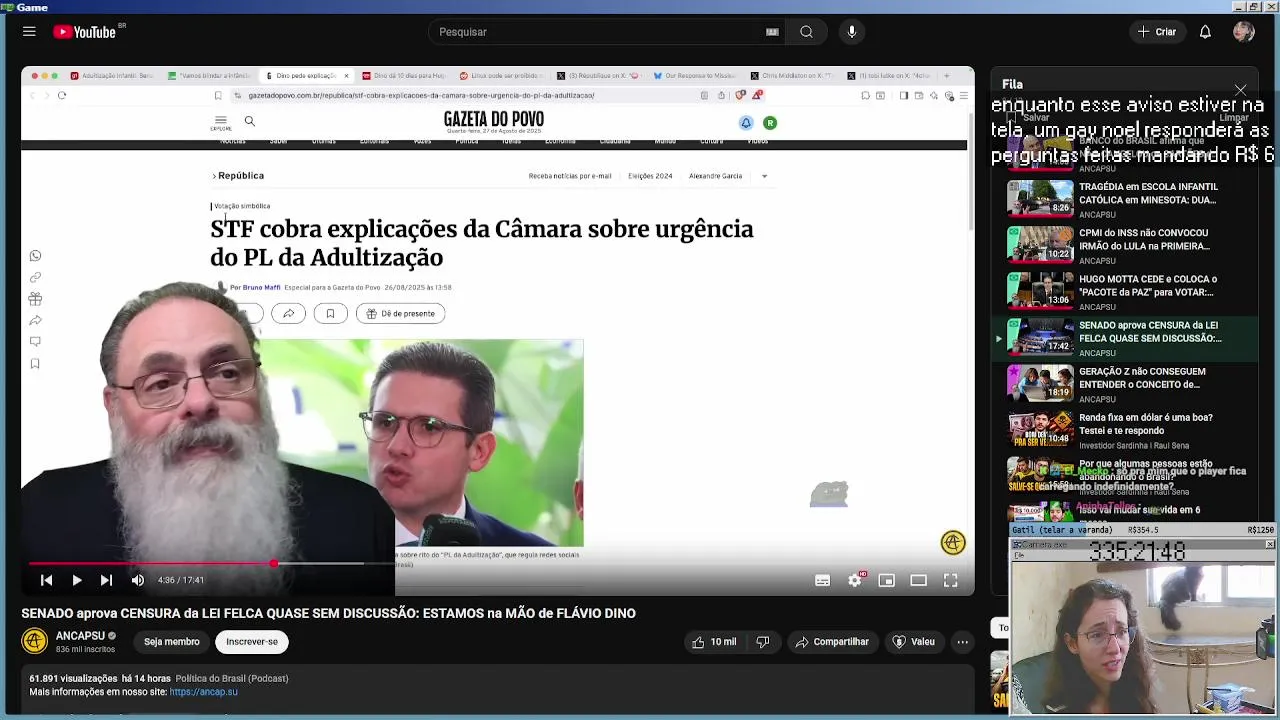Click the article share arrow button

click(x=288, y=313)
